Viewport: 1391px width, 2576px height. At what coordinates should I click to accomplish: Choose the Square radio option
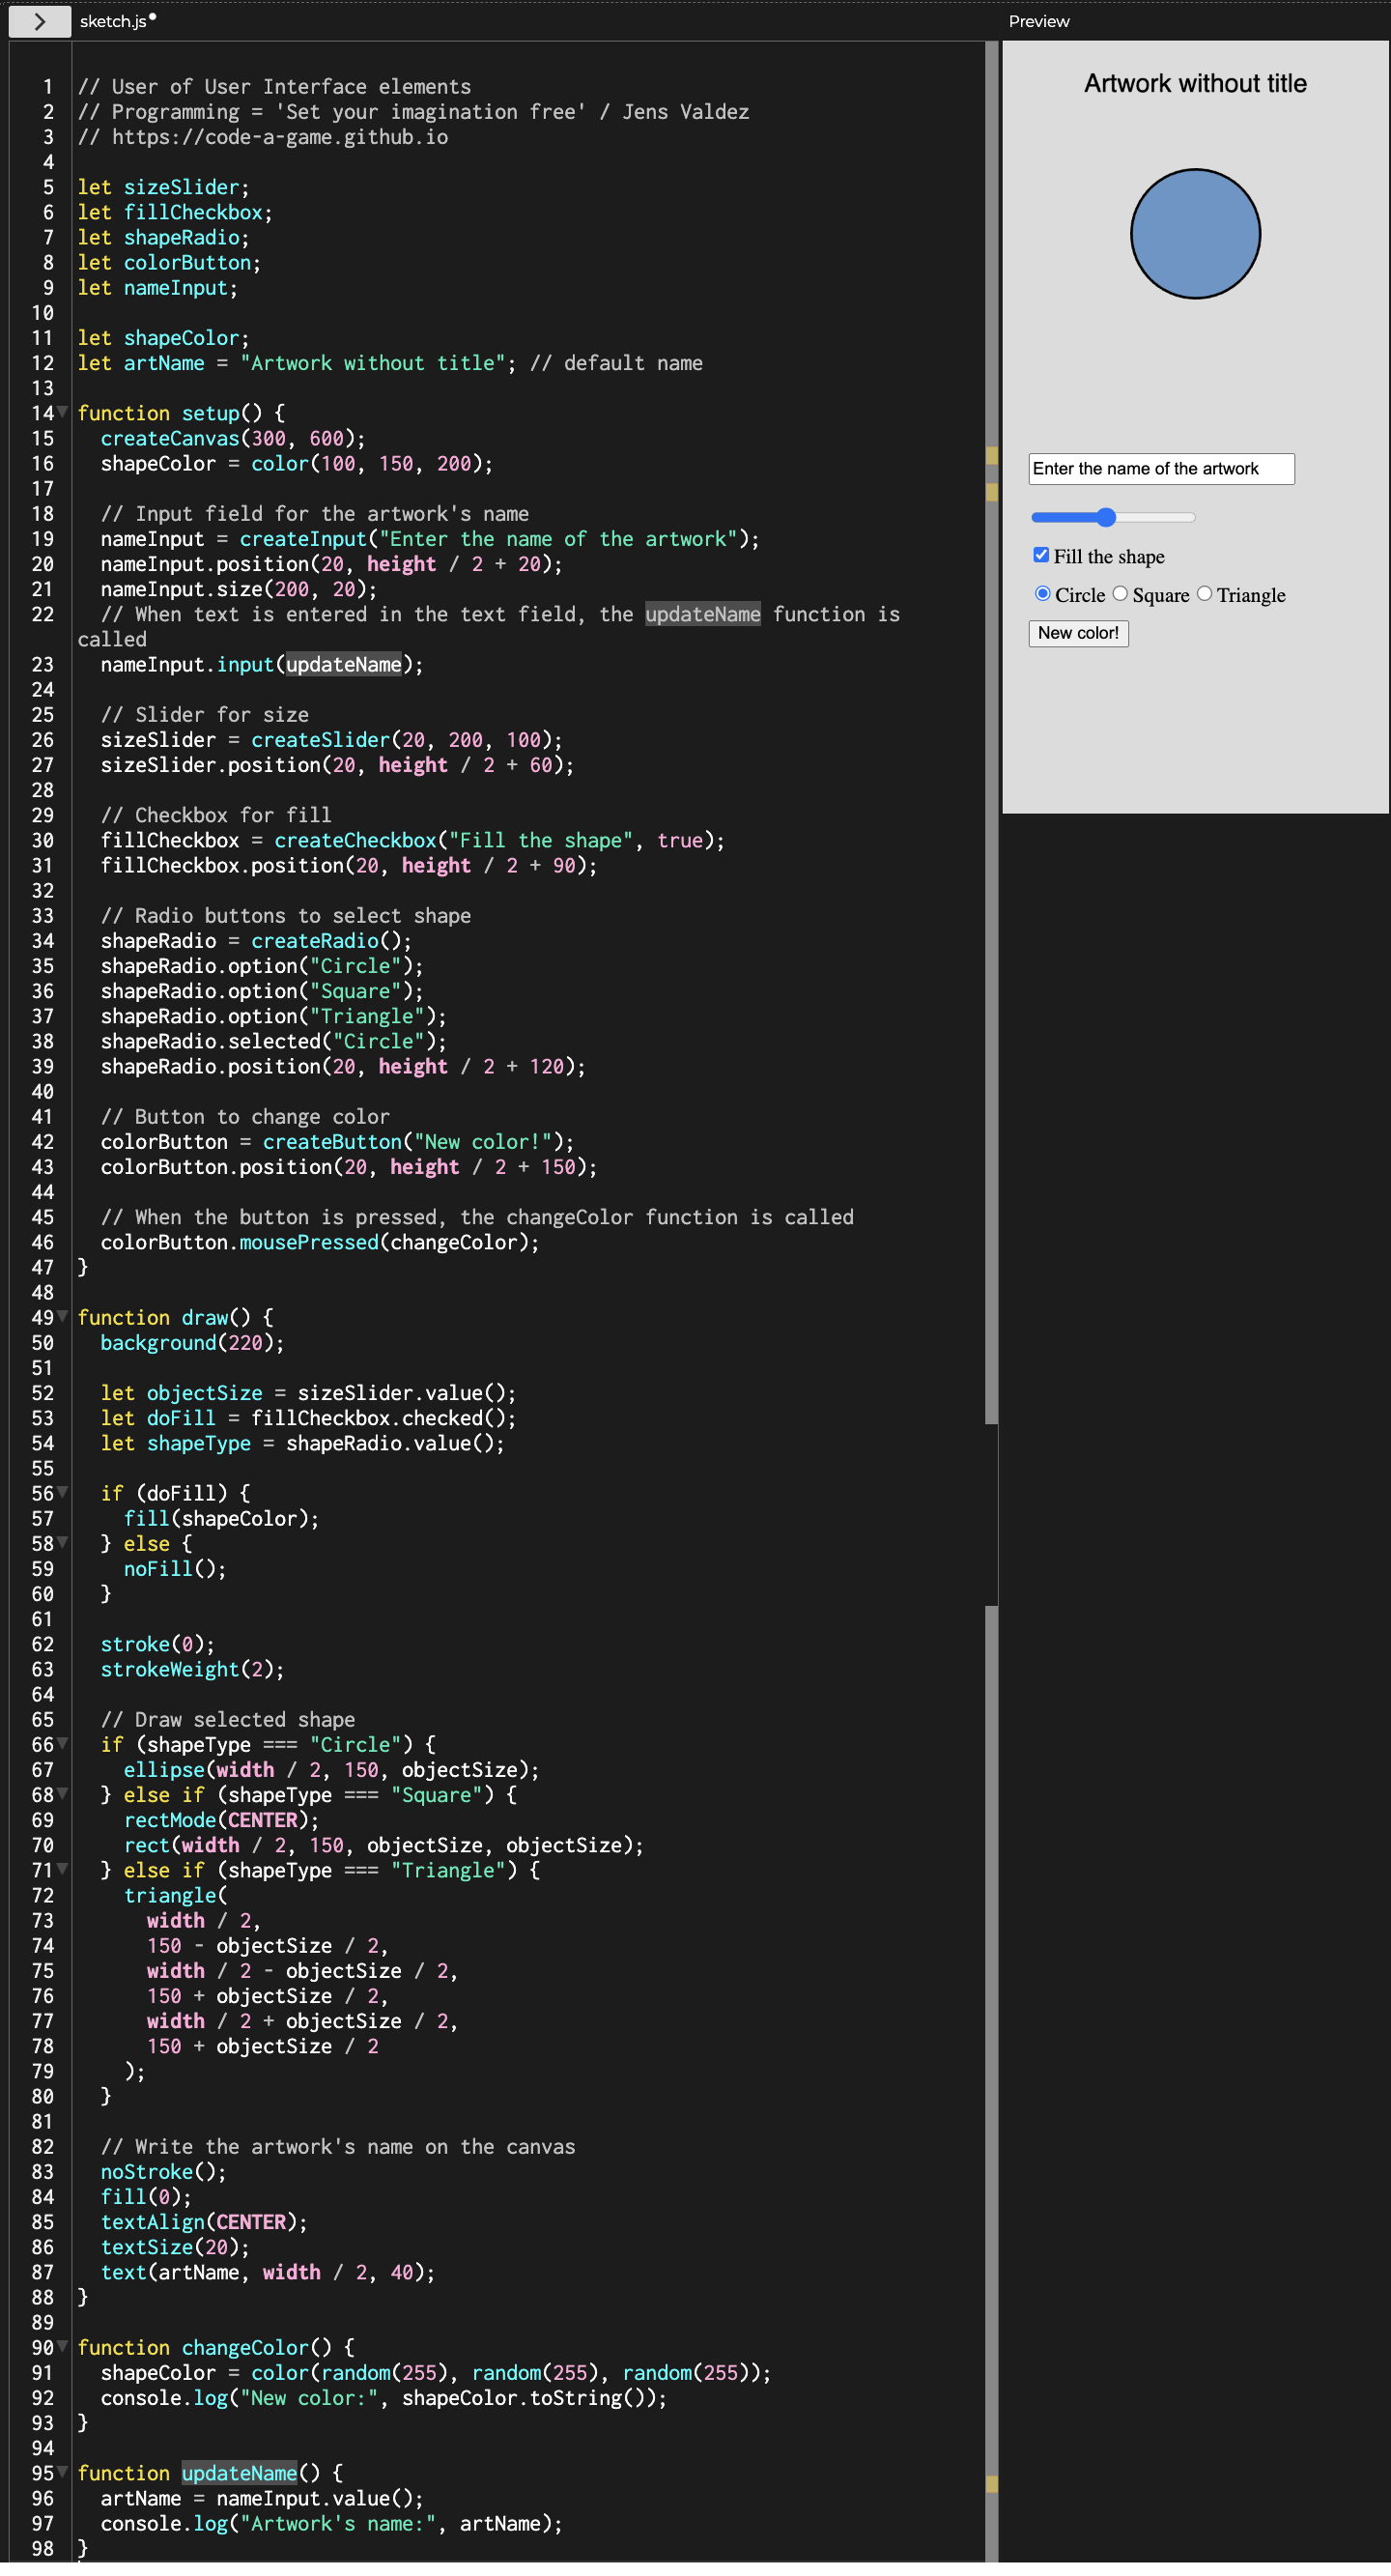click(x=1120, y=594)
